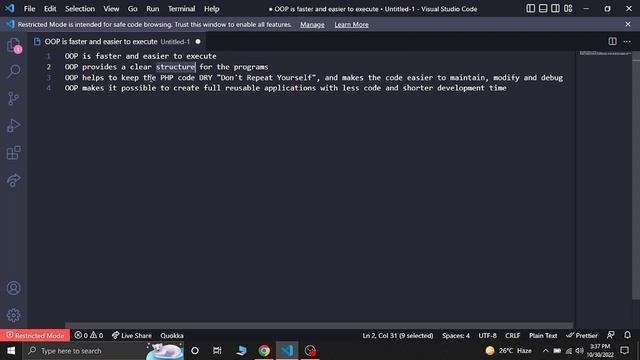This screenshot has width=640, height=360.
Task: Open the Manage gear icon
Action: pos(13,315)
